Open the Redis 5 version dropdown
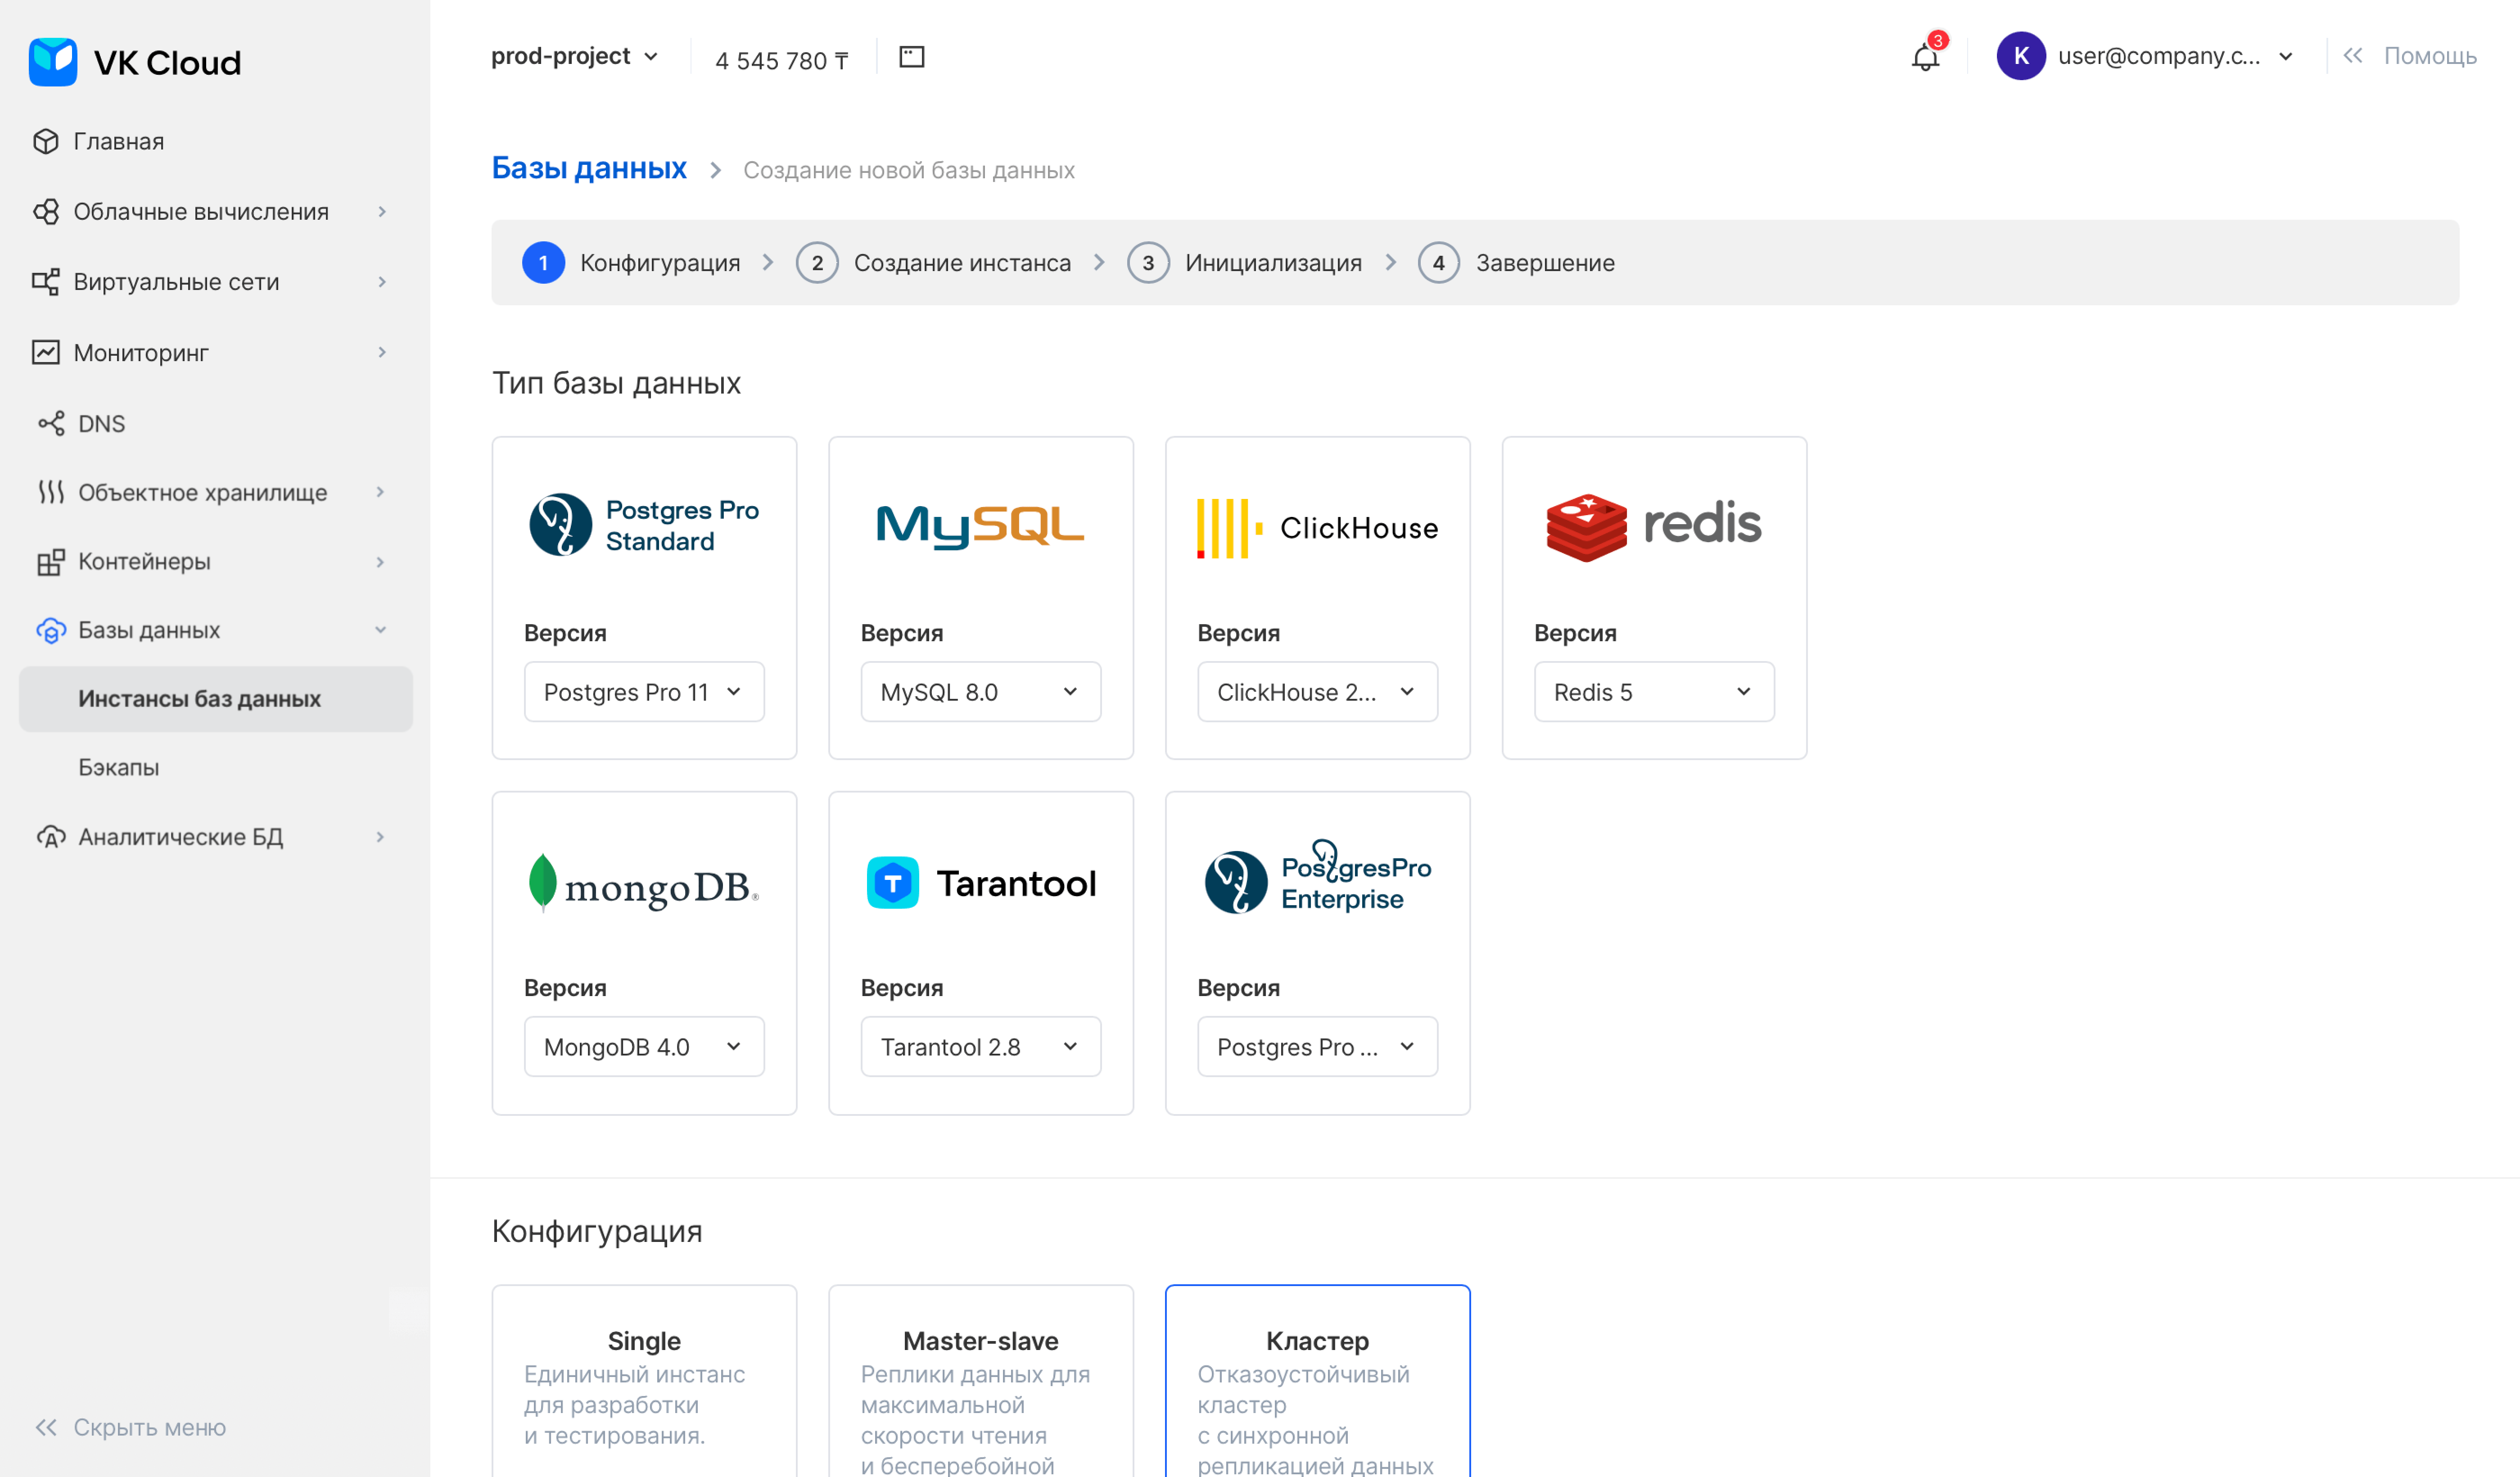This screenshot has width=2520, height=1477. tap(1654, 691)
